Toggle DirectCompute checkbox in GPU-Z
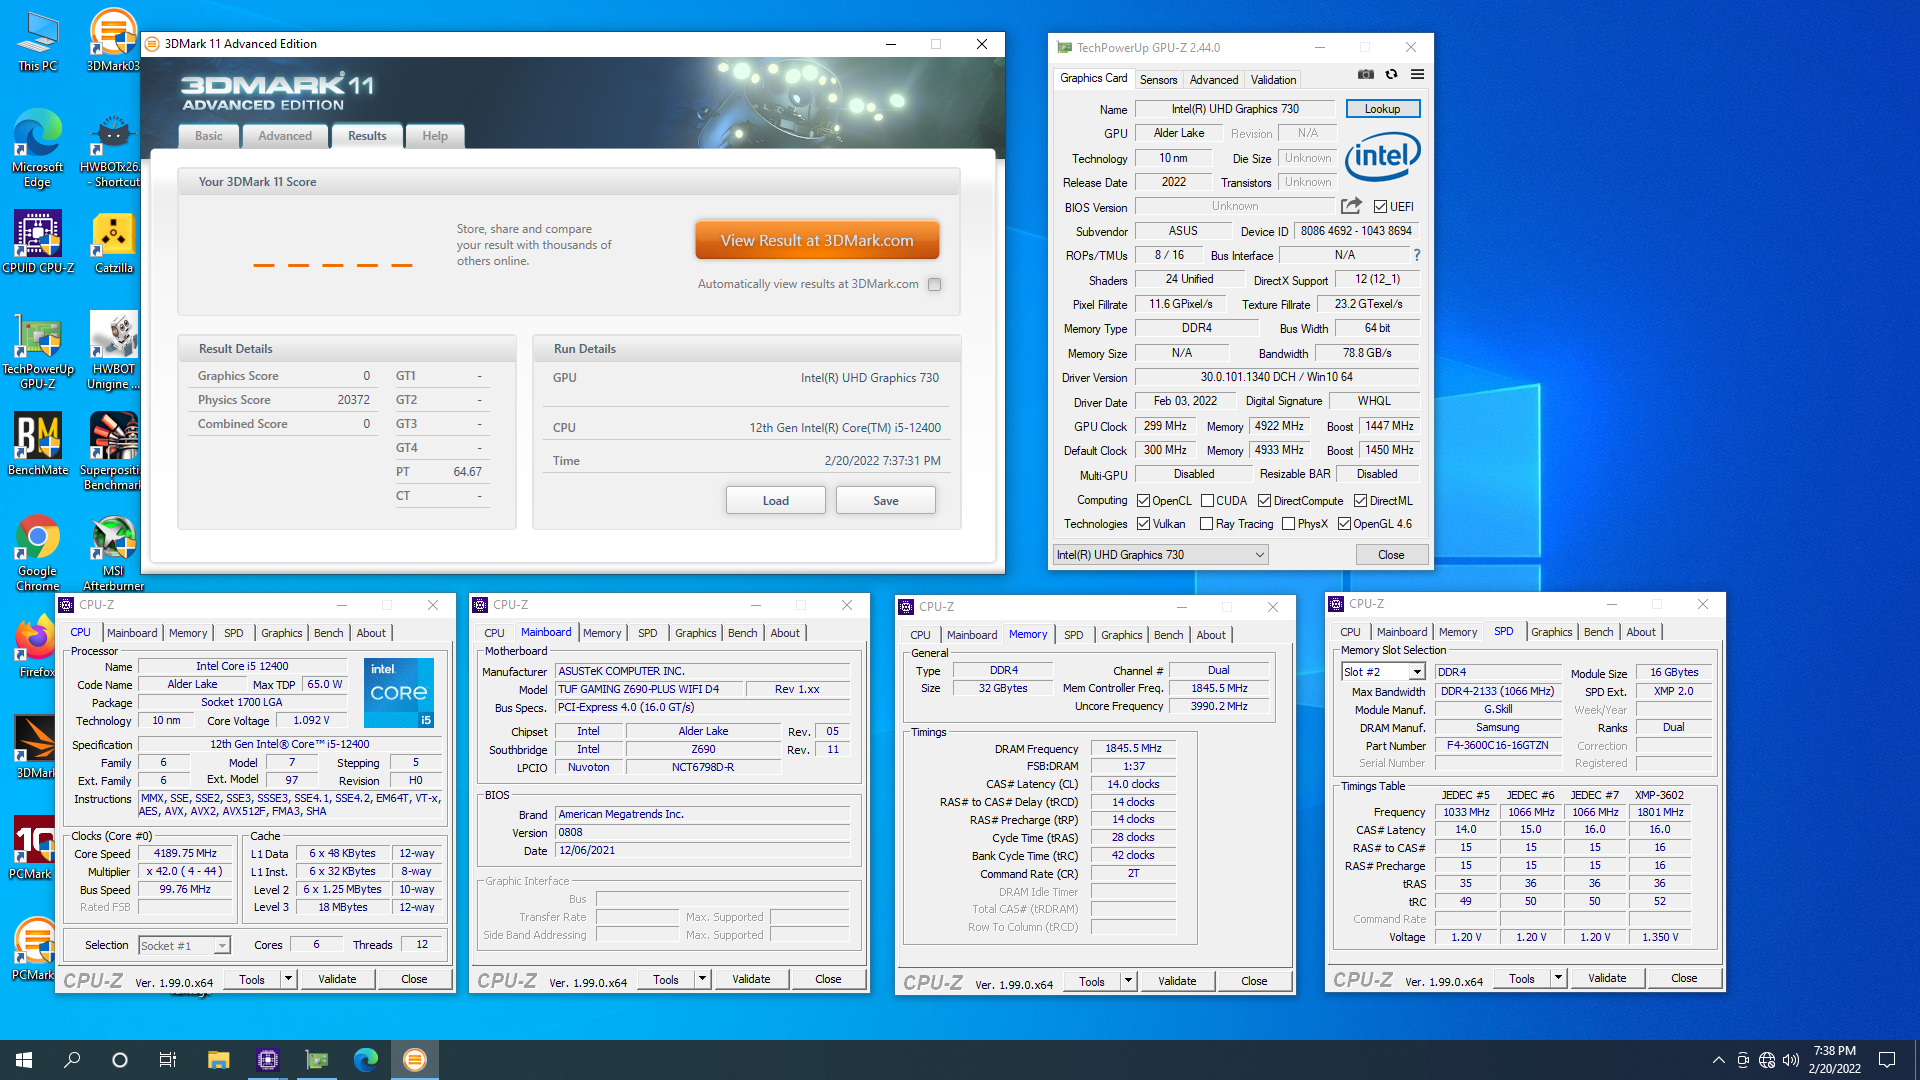The image size is (1920, 1080). (x=1264, y=501)
